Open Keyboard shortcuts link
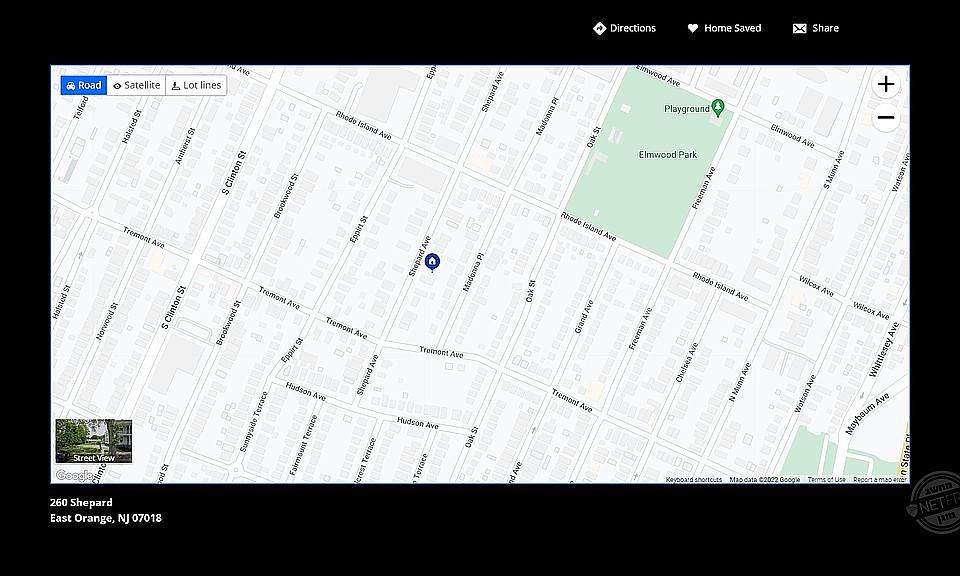The height and width of the screenshot is (576, 960). coord(694,479)
